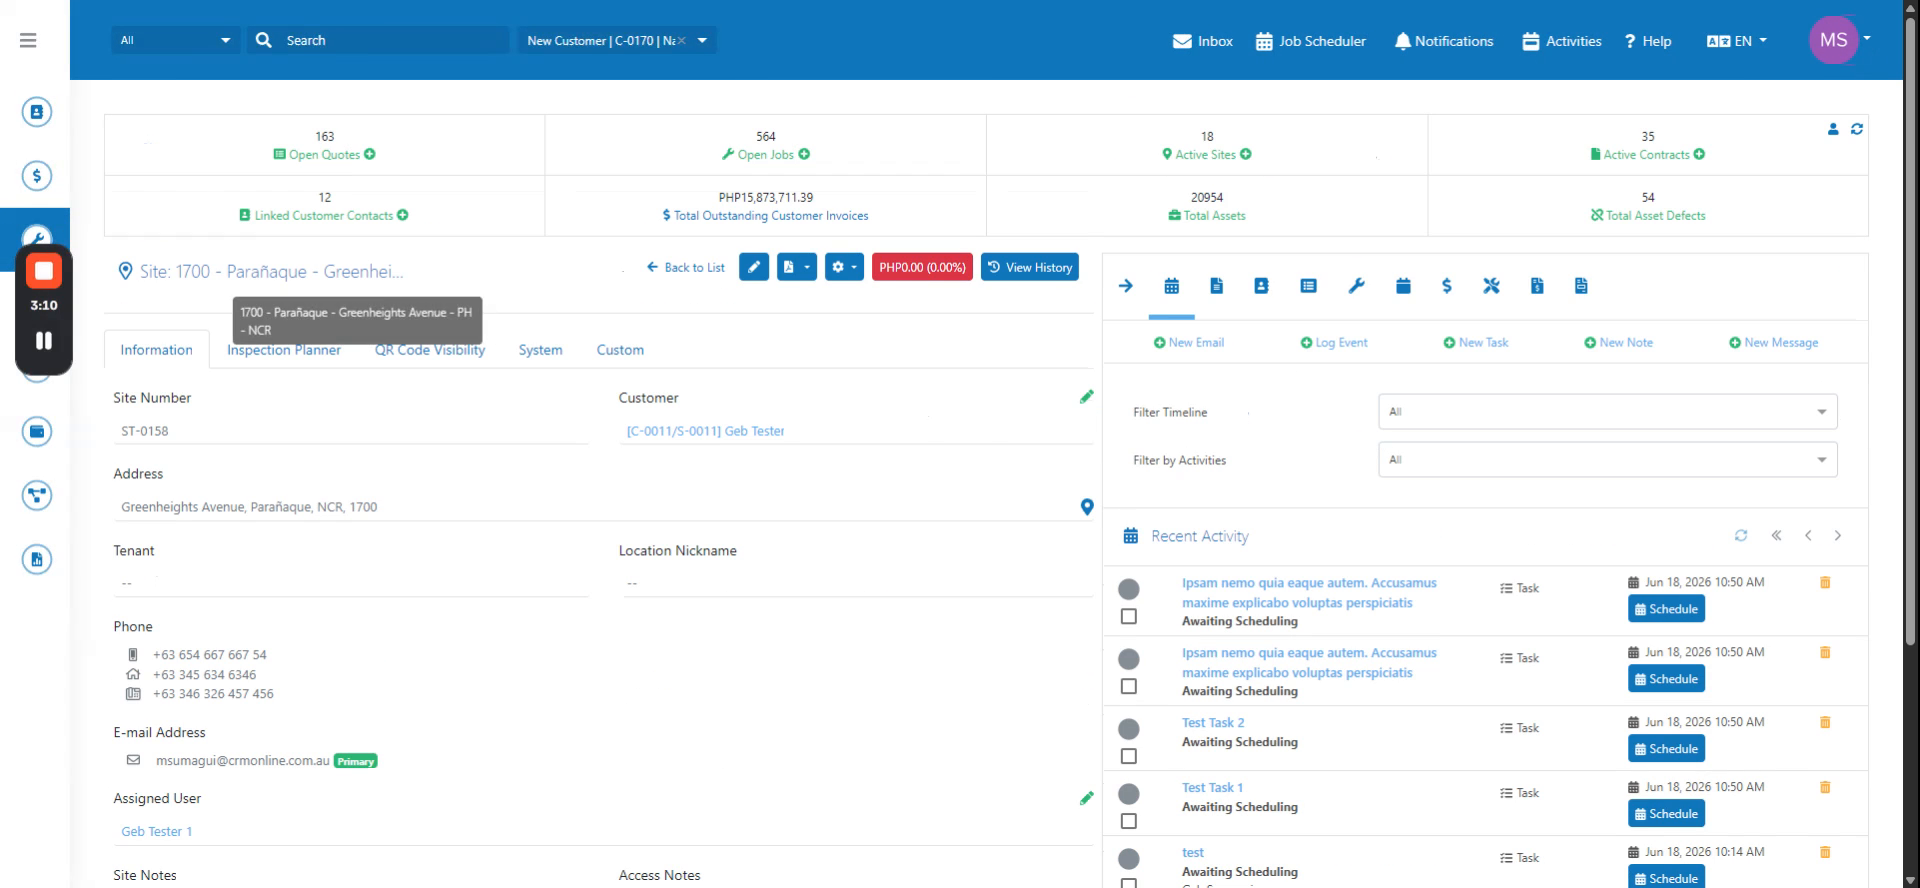Click New Email
The height and width of the screenshot is (888, 1920).
(1189, 343)
